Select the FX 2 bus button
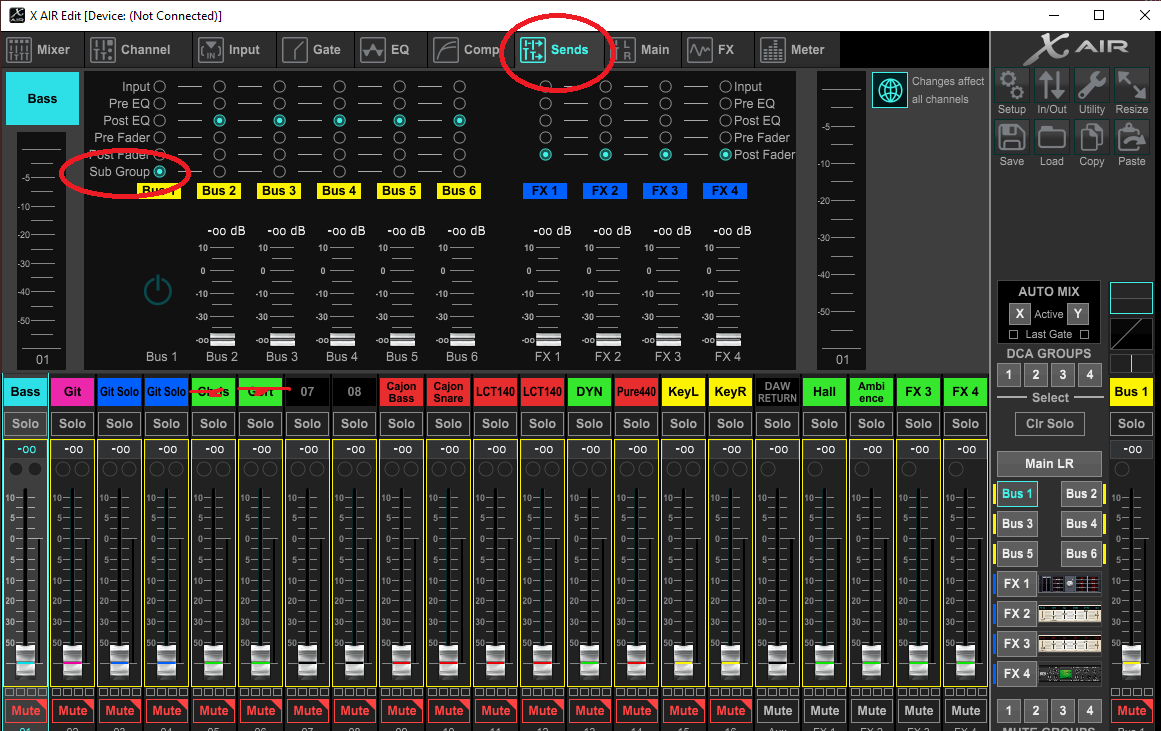 coord(1017,614)
